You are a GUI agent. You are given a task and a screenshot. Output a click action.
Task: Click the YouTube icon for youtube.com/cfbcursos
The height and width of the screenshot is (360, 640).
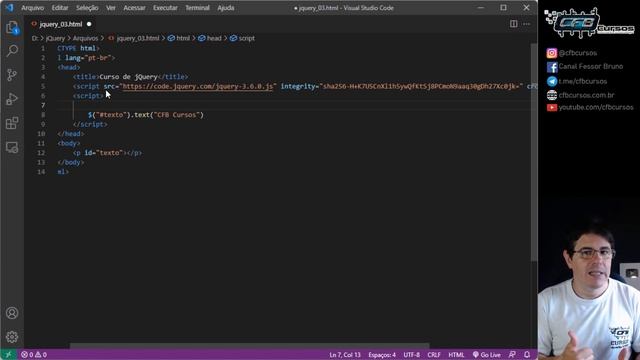[x=552, y=108]
